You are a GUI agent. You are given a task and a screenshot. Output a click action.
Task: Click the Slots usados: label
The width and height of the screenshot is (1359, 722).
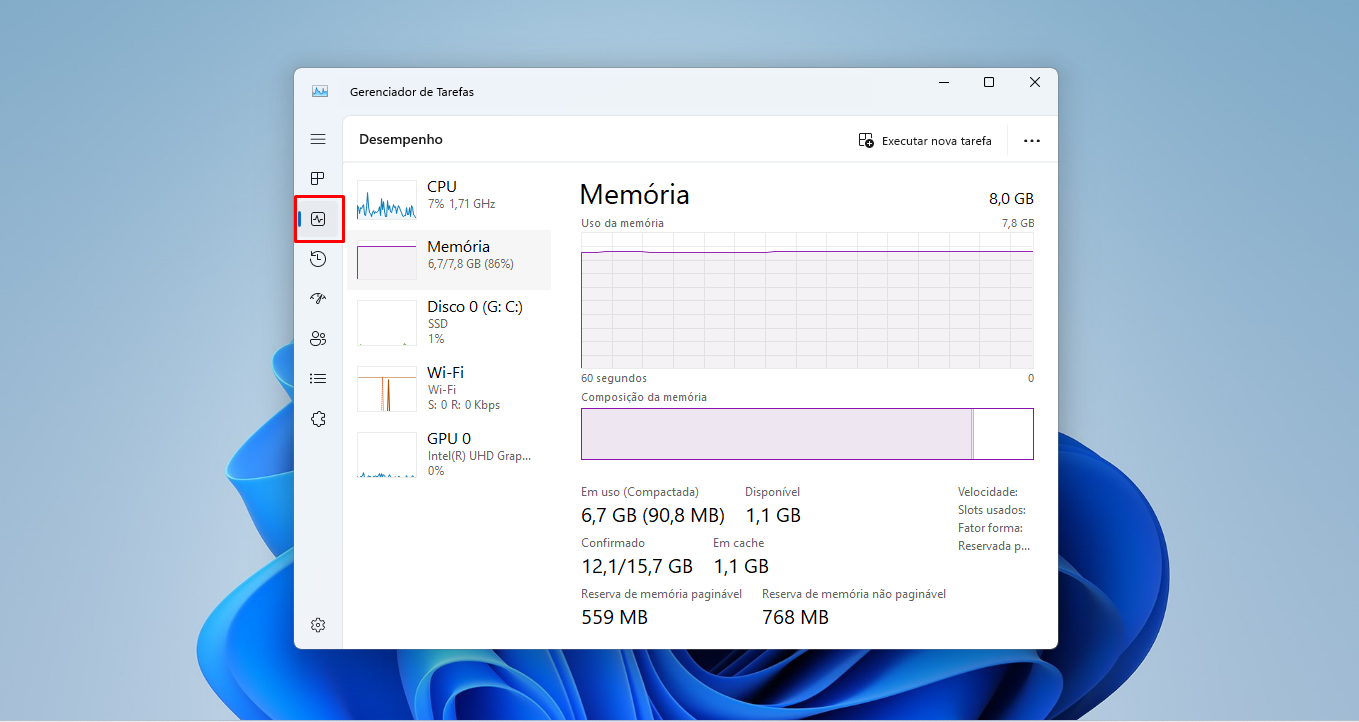pos(992,510)
